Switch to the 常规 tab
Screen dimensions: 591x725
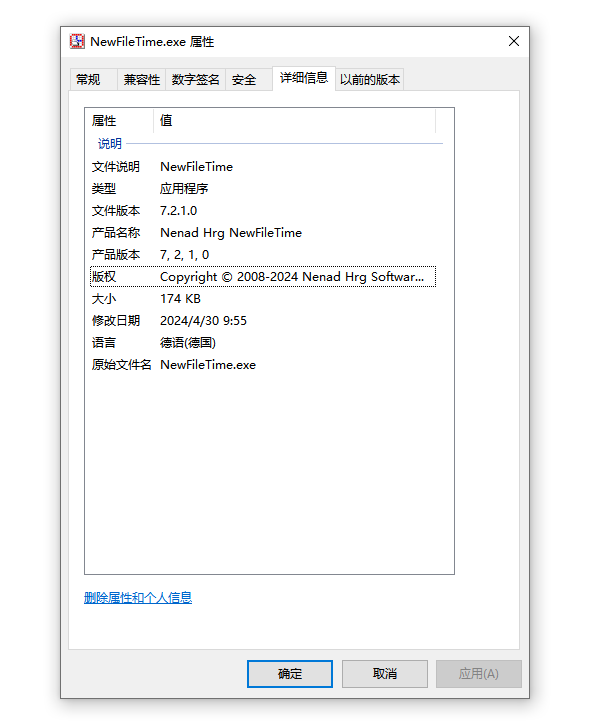click(93, 80)
